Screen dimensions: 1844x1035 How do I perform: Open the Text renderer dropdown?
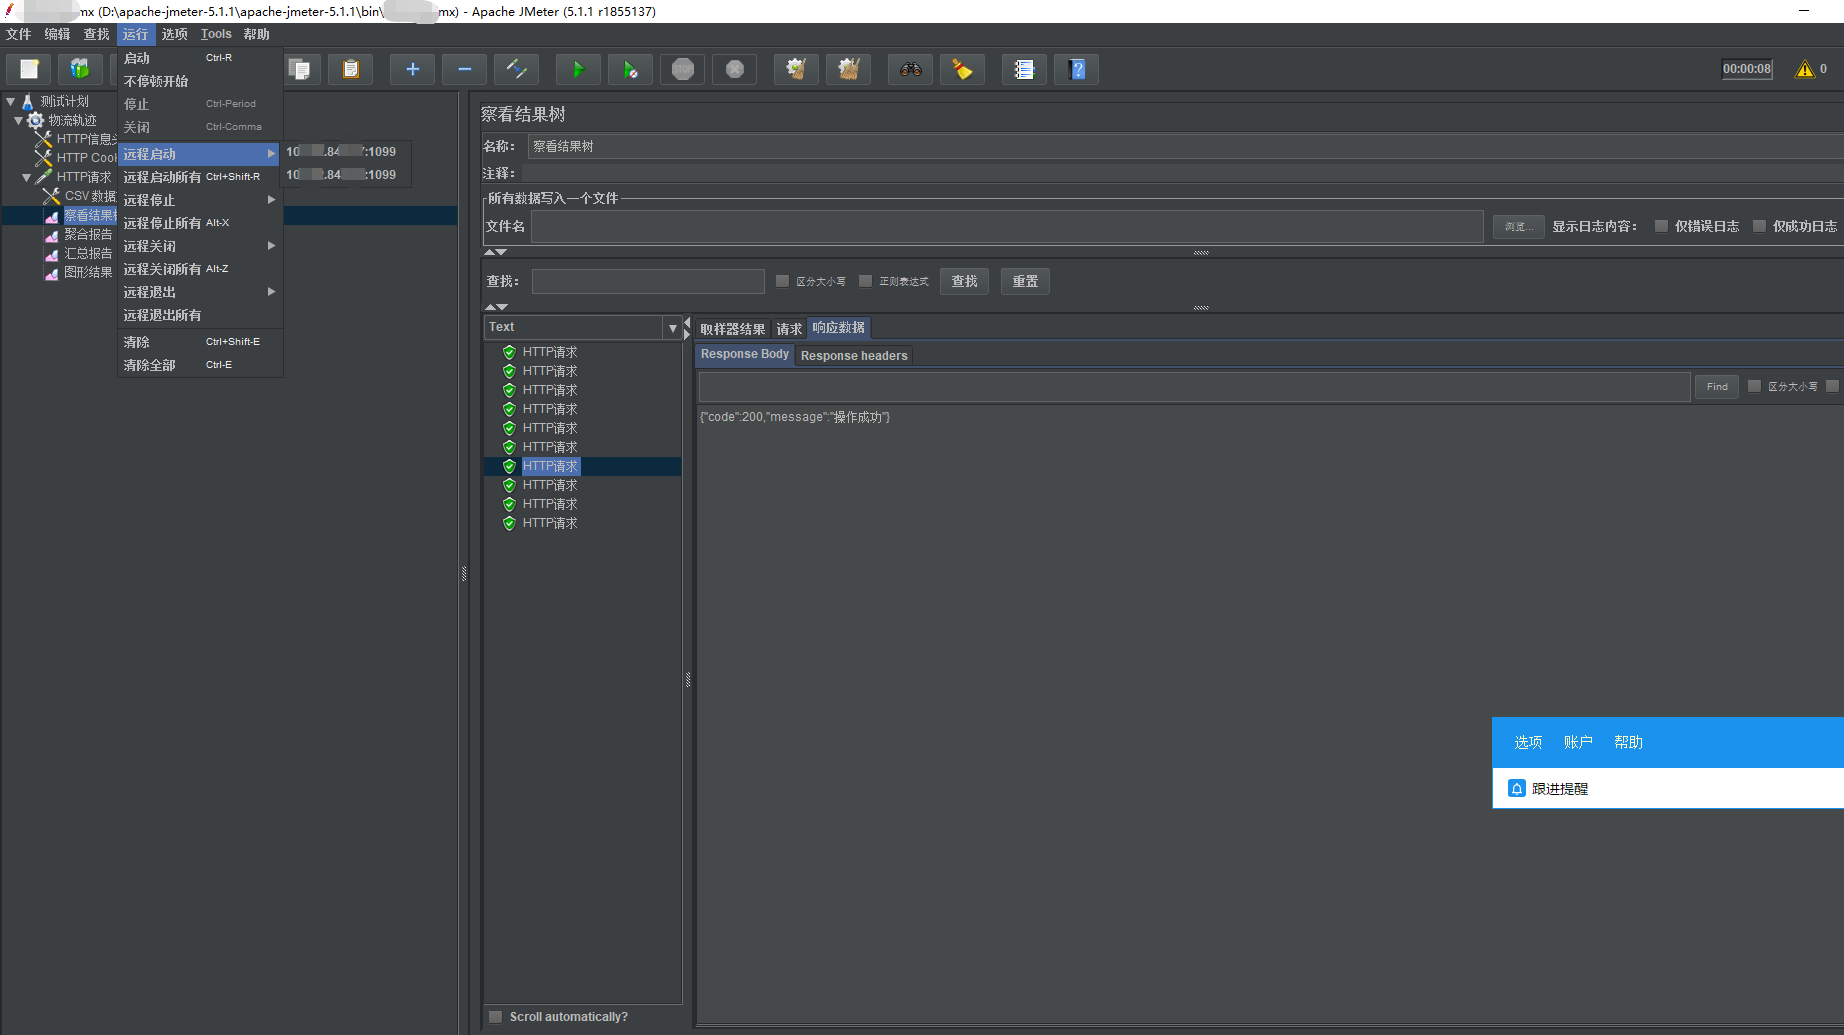point(673,328)
